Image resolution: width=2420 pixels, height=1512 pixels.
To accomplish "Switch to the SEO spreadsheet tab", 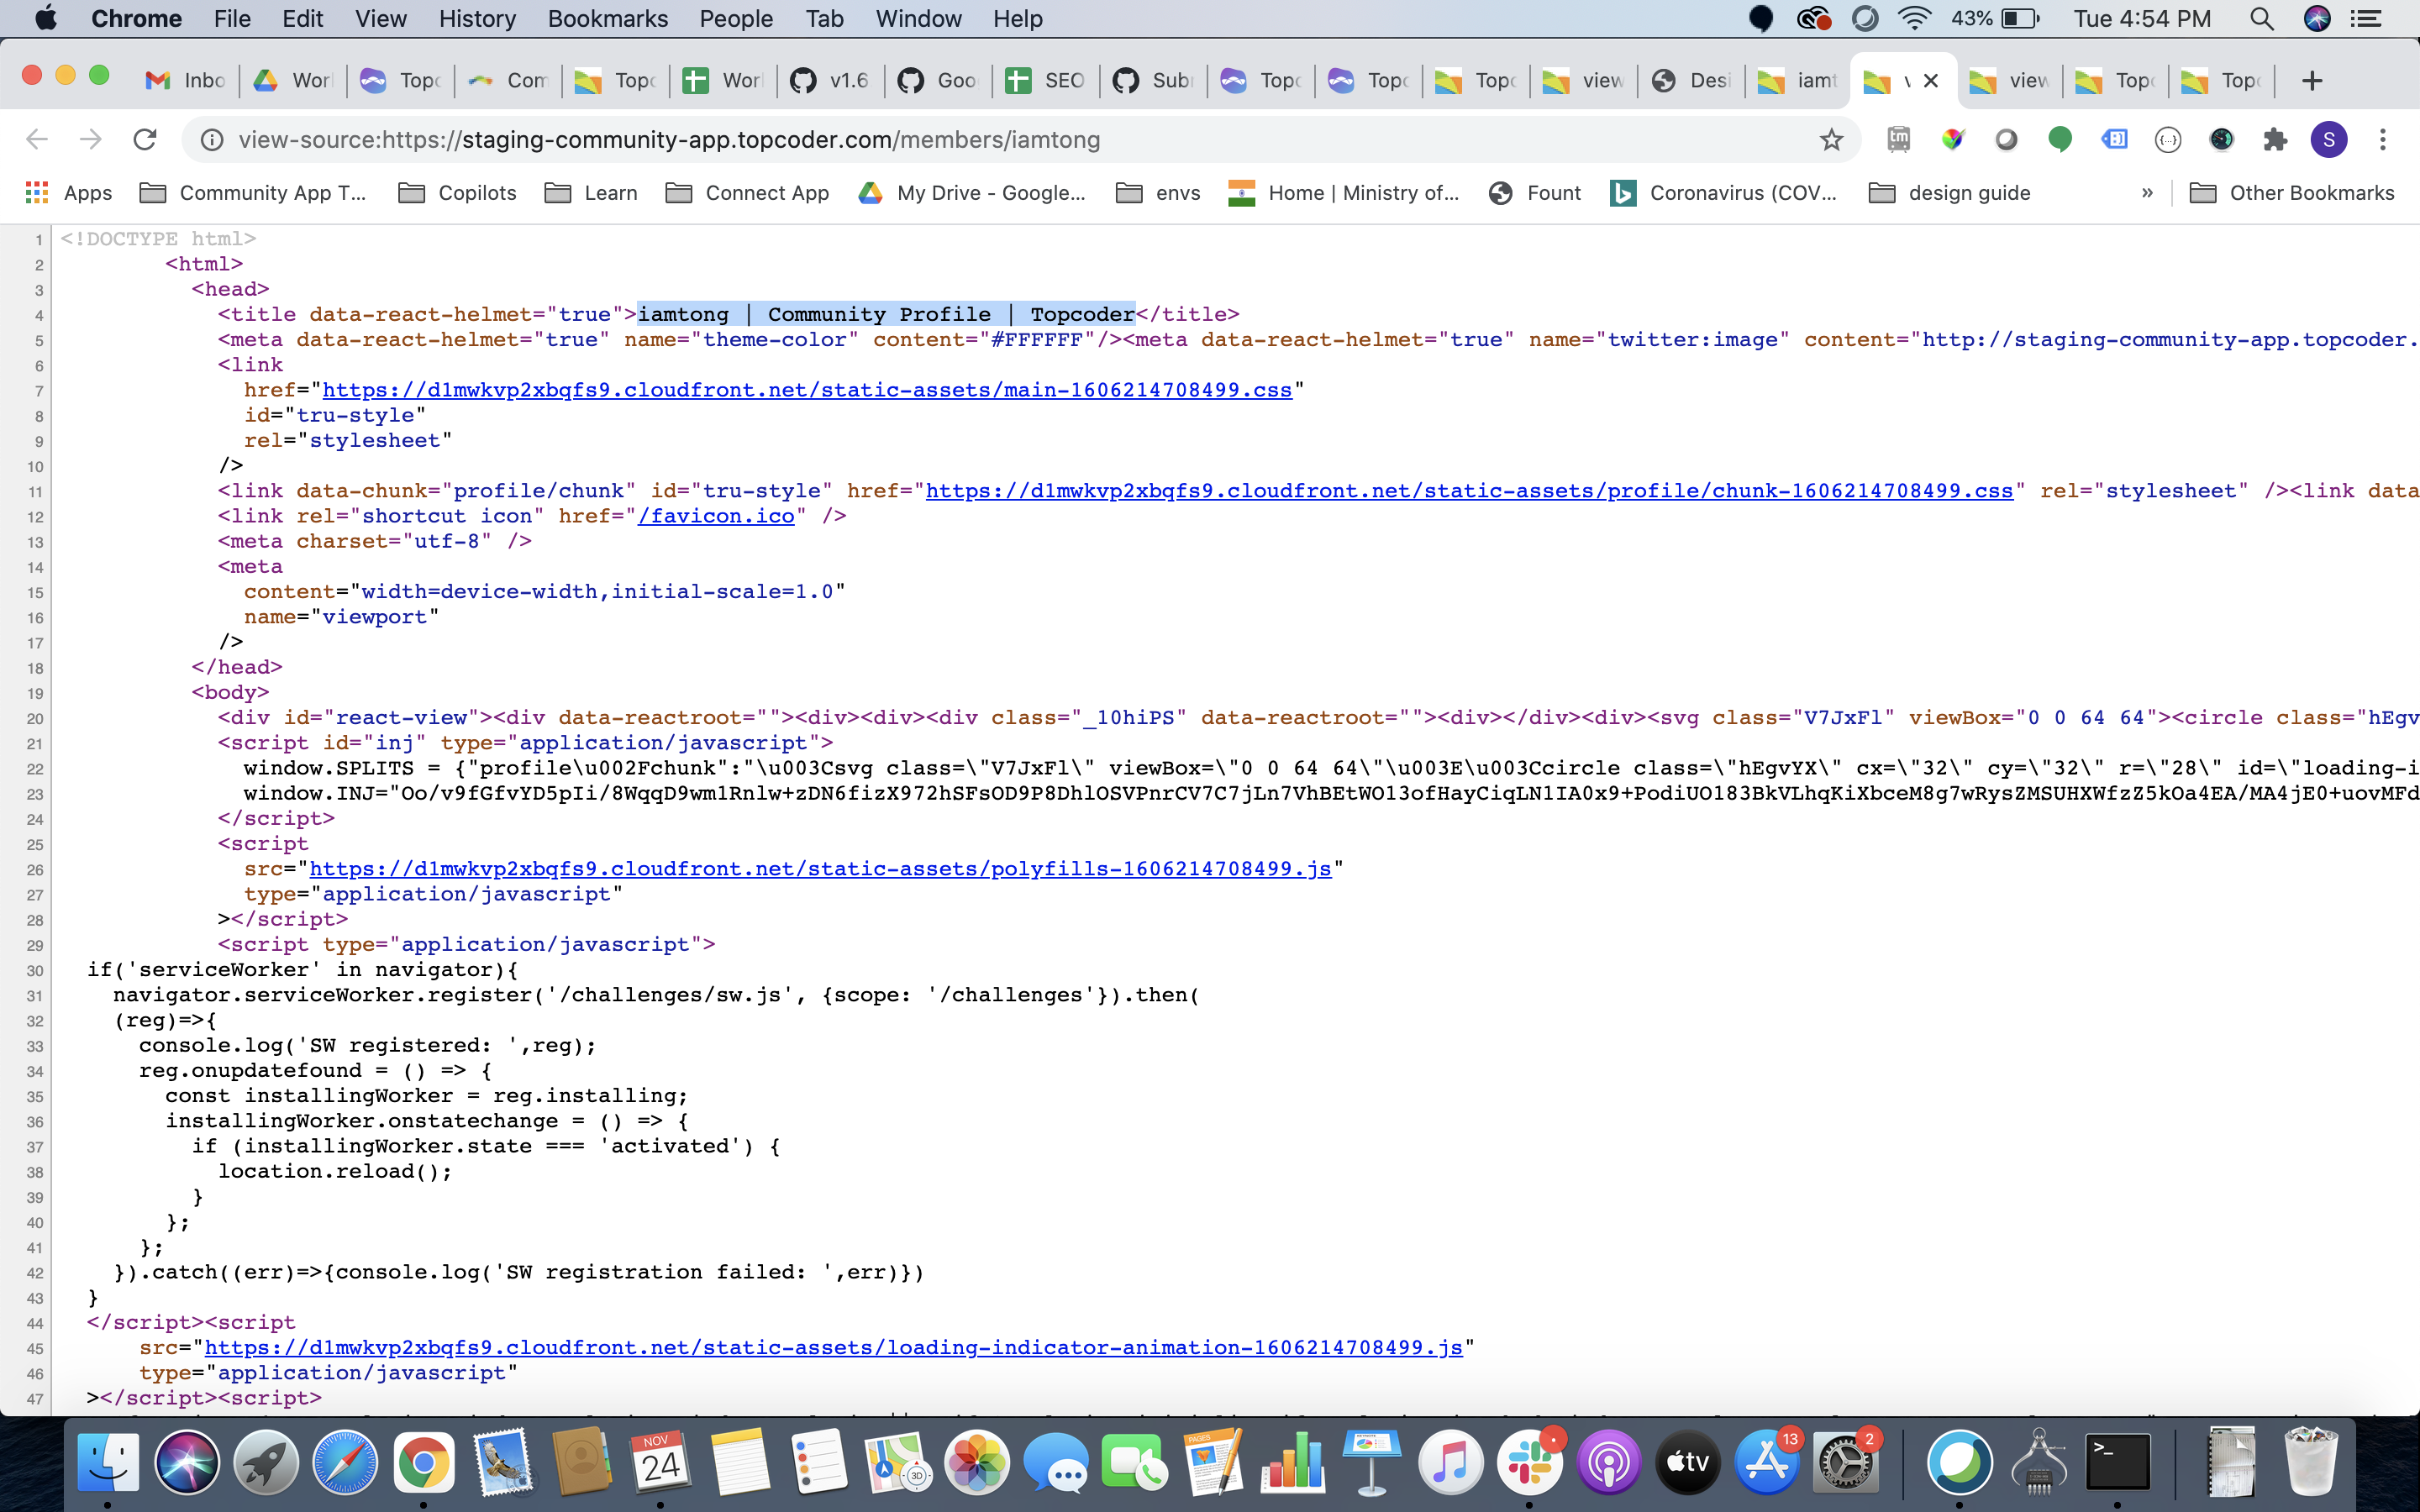I will tap(1045, 80).
